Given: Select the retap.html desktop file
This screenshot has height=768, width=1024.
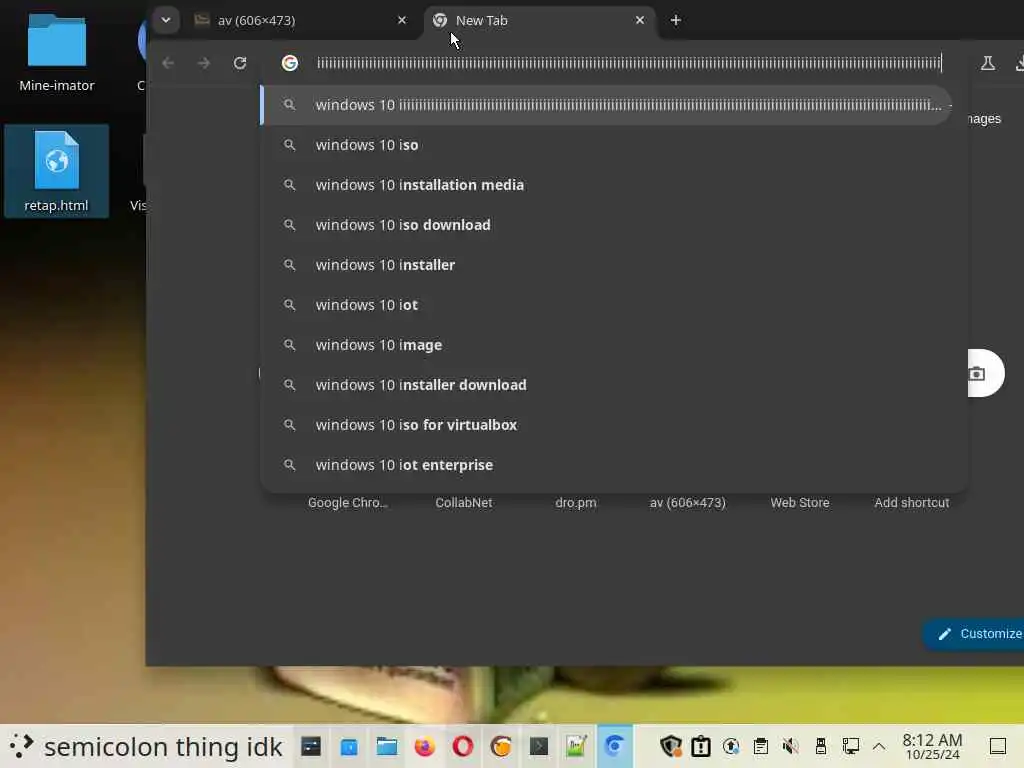Looking at the screenshot, I should [56, 171].
